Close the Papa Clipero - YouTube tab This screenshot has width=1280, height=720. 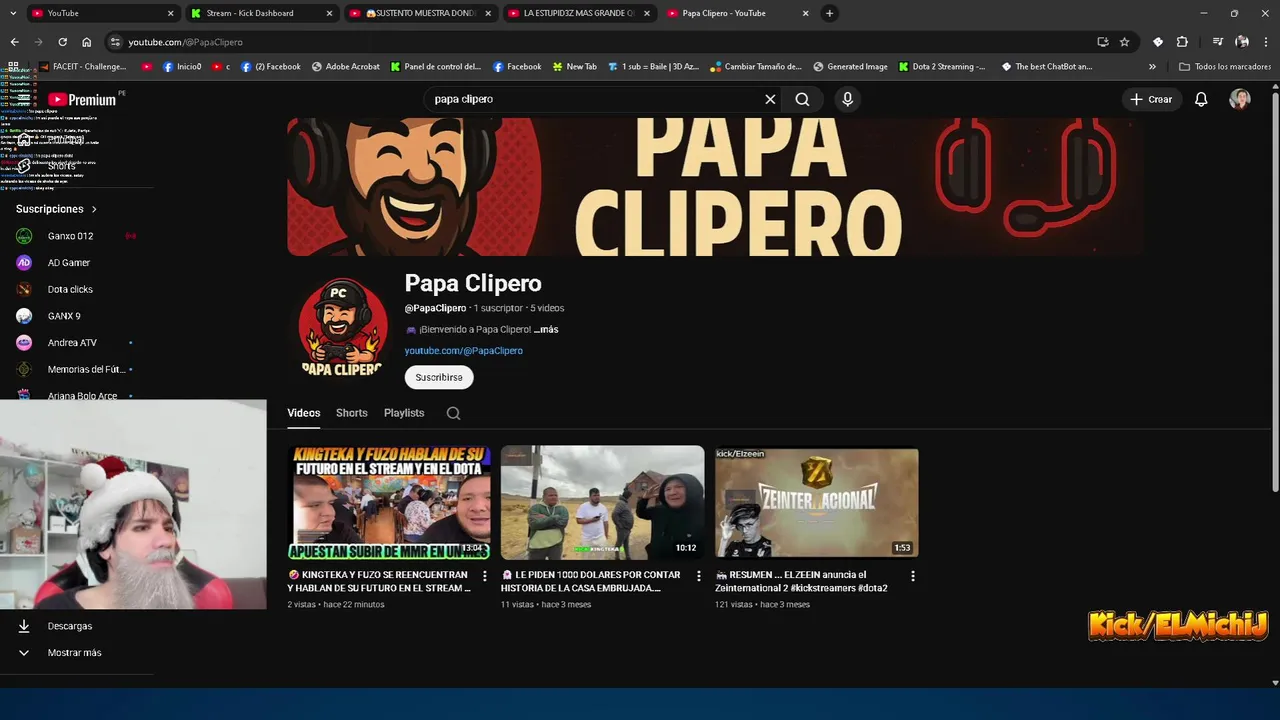click(806, 13)
